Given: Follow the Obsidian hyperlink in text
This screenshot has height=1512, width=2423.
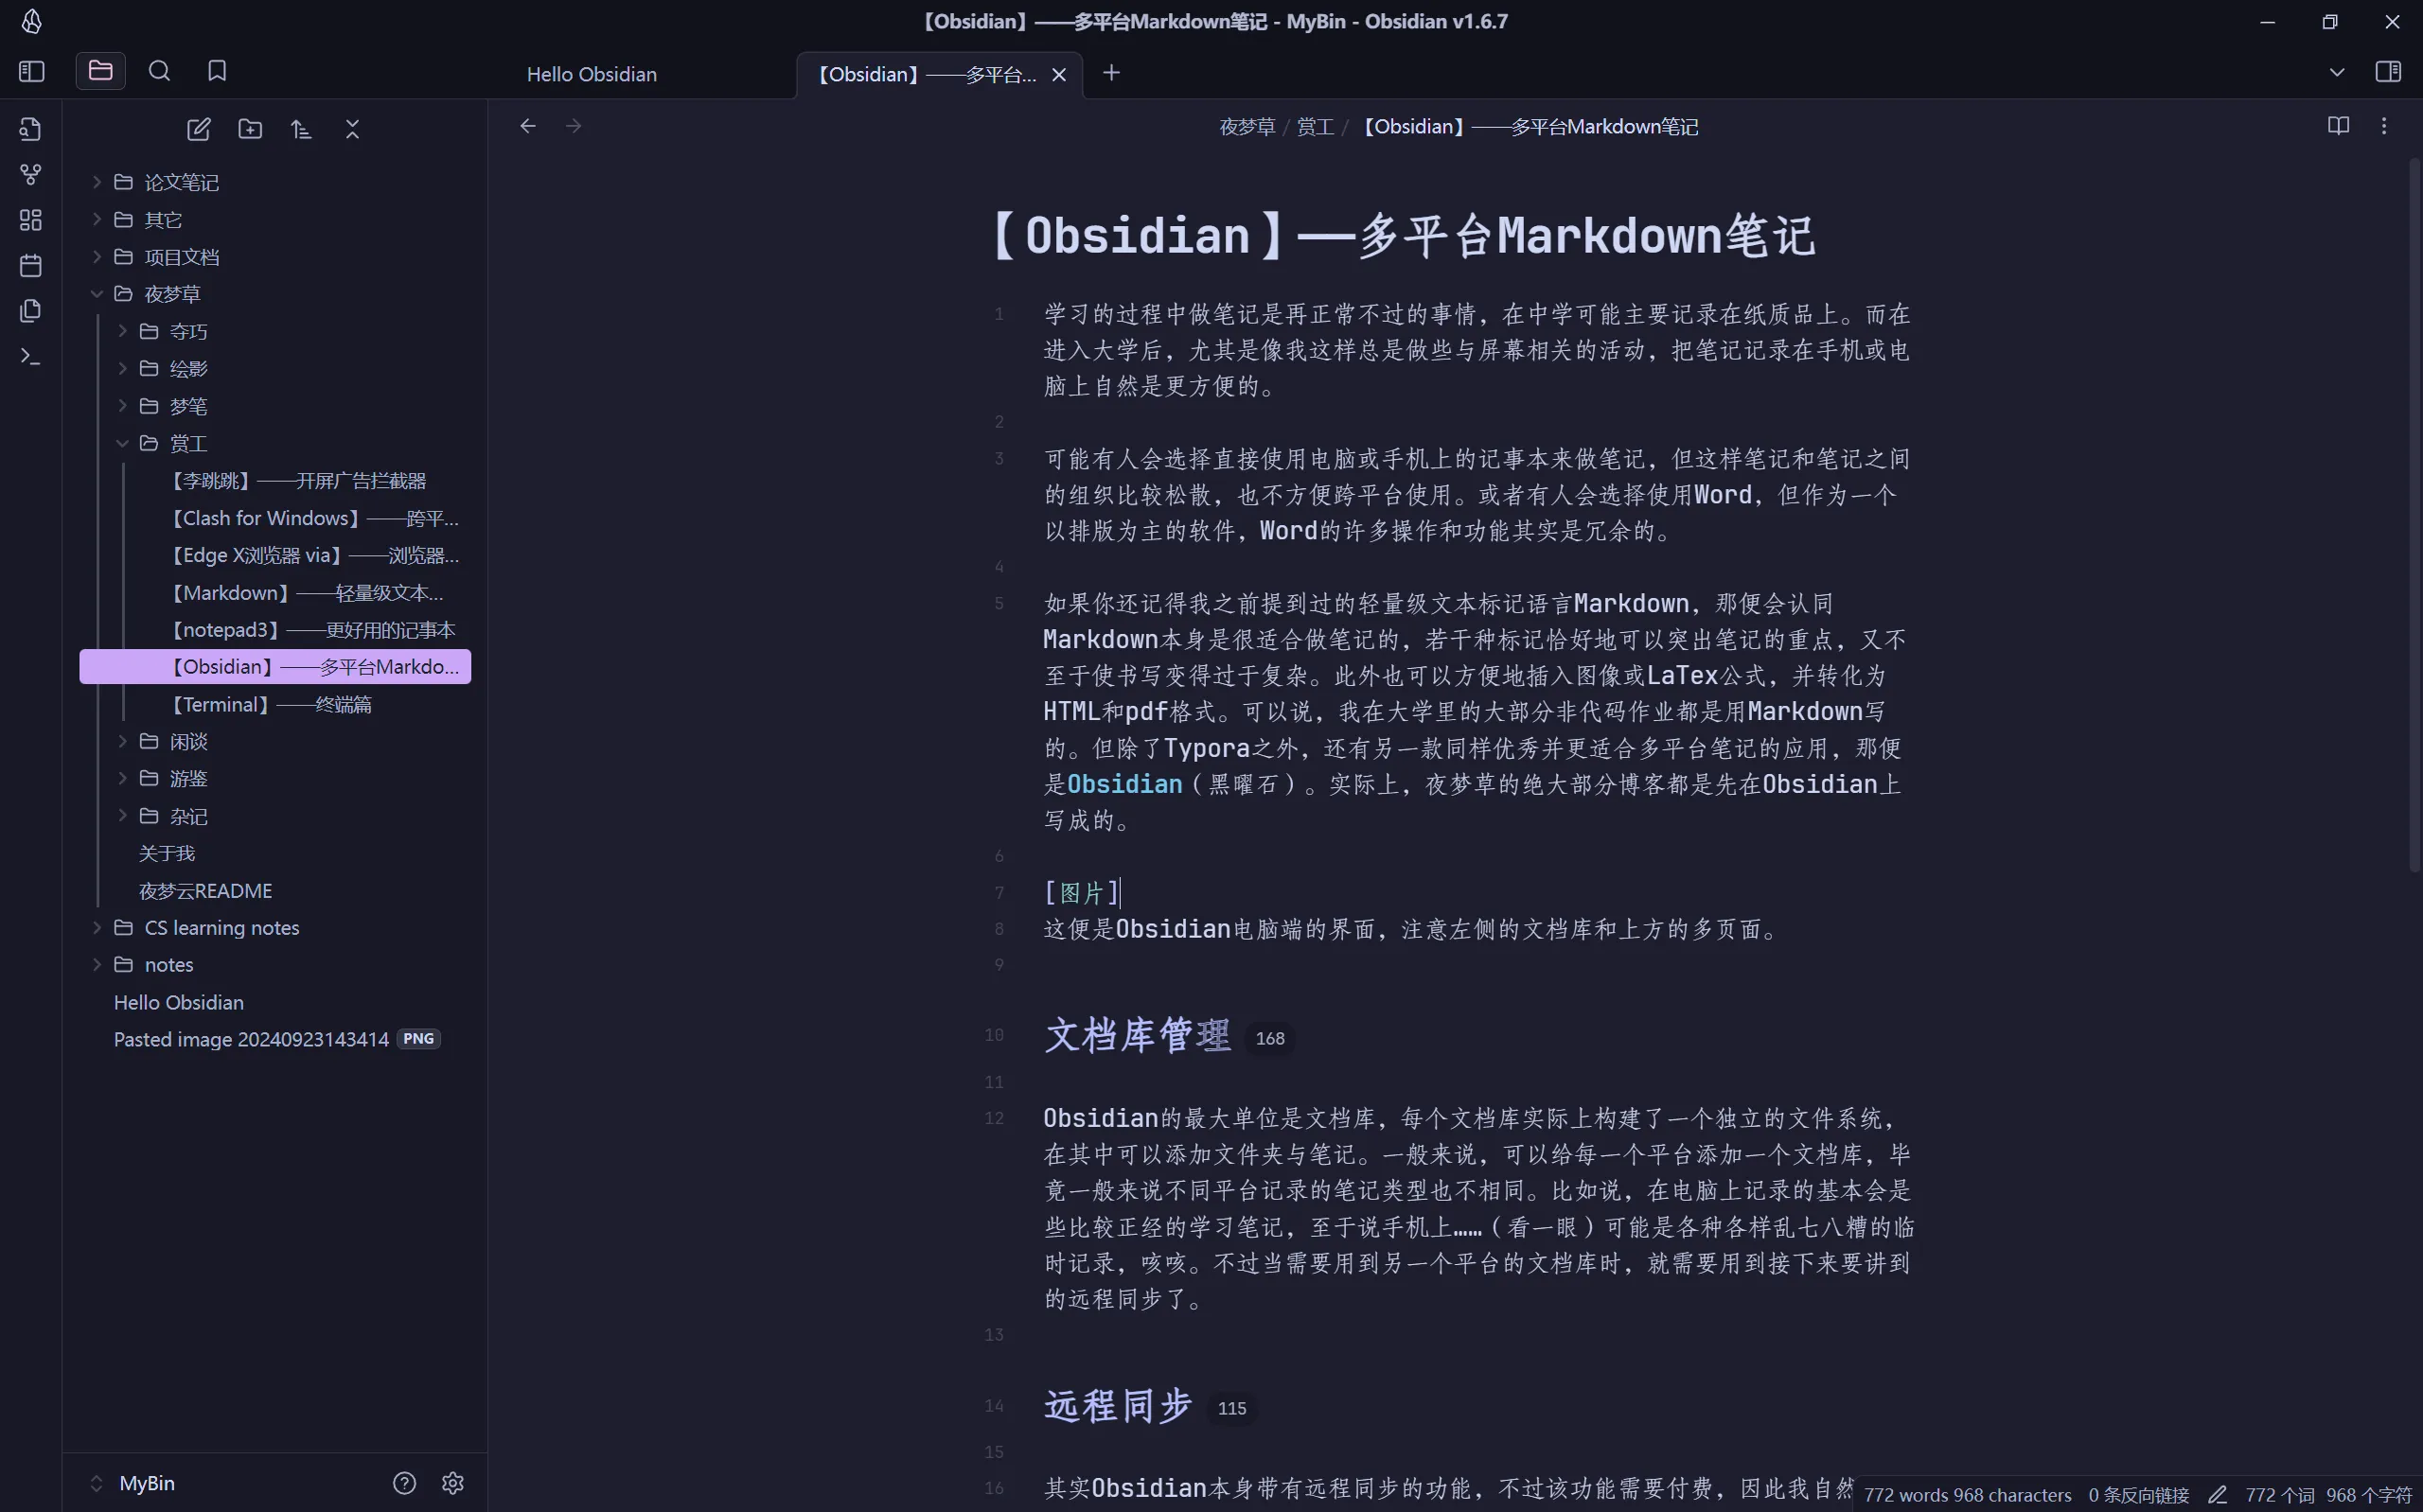Looking at the screenshot, I should (x=1124, y=784).
